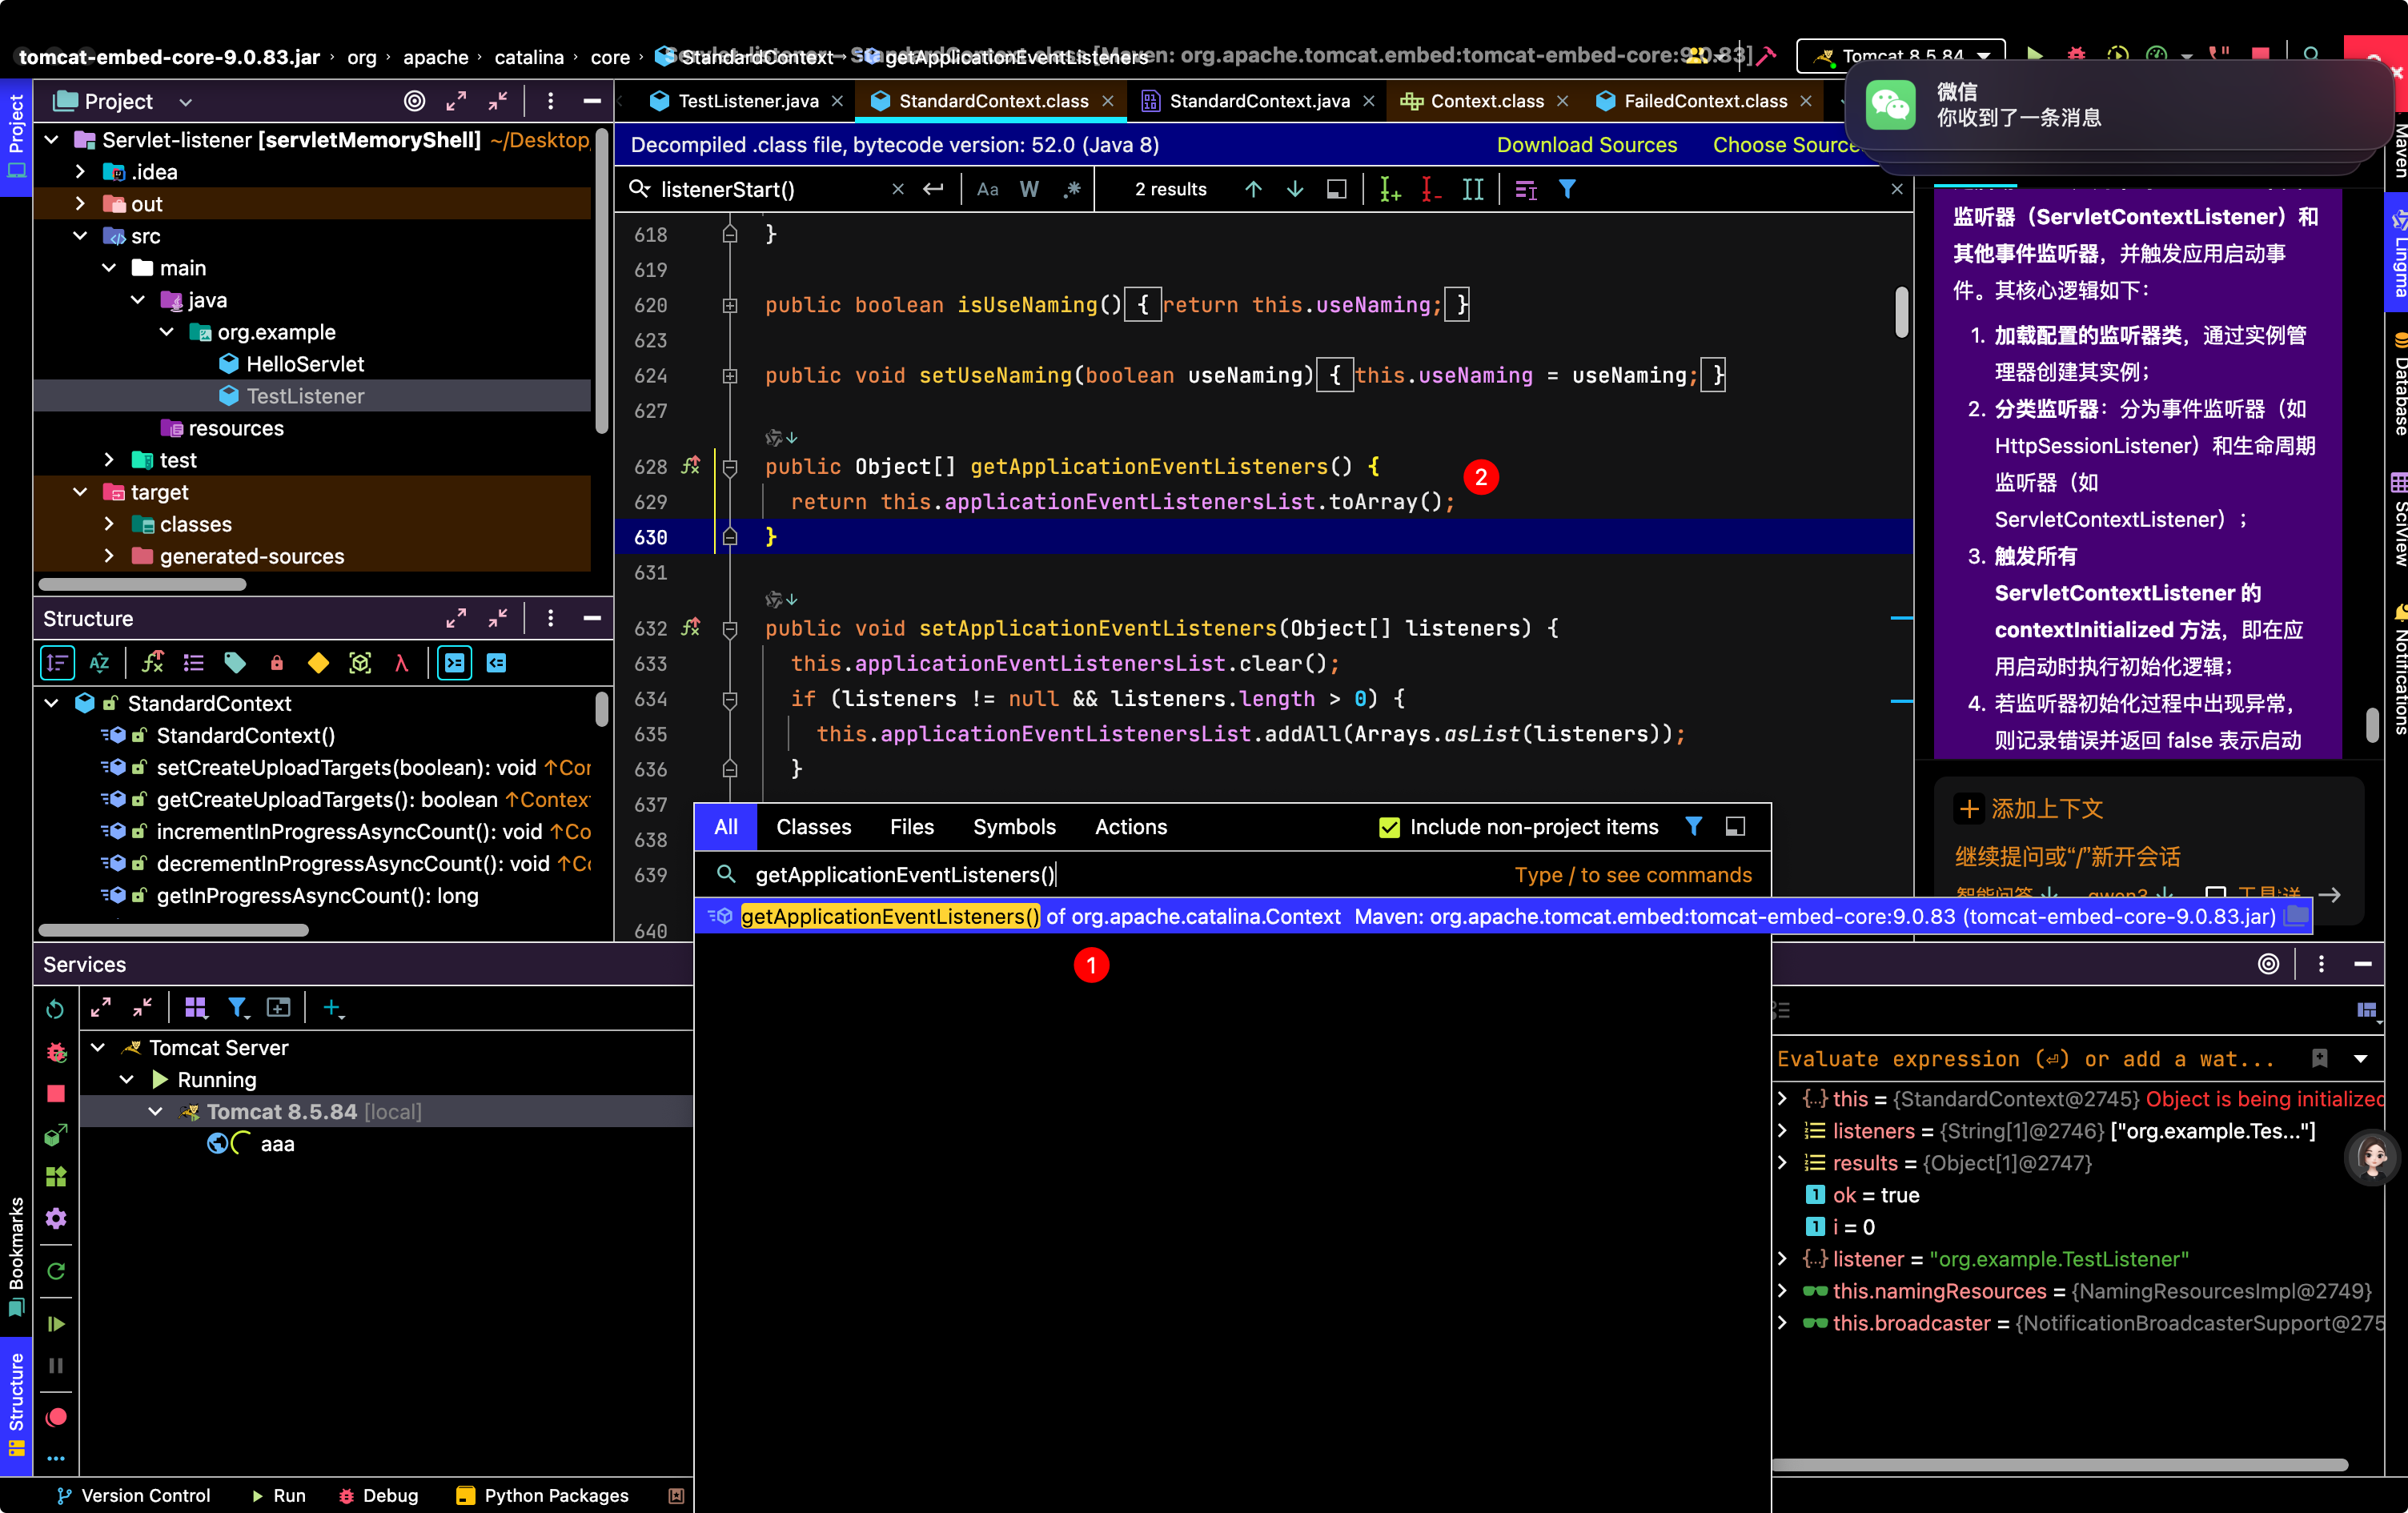Click the Select Opened File target icon in Project panel
Viewport: 2408px width, 1513px height.
click(x=414, y=101)
